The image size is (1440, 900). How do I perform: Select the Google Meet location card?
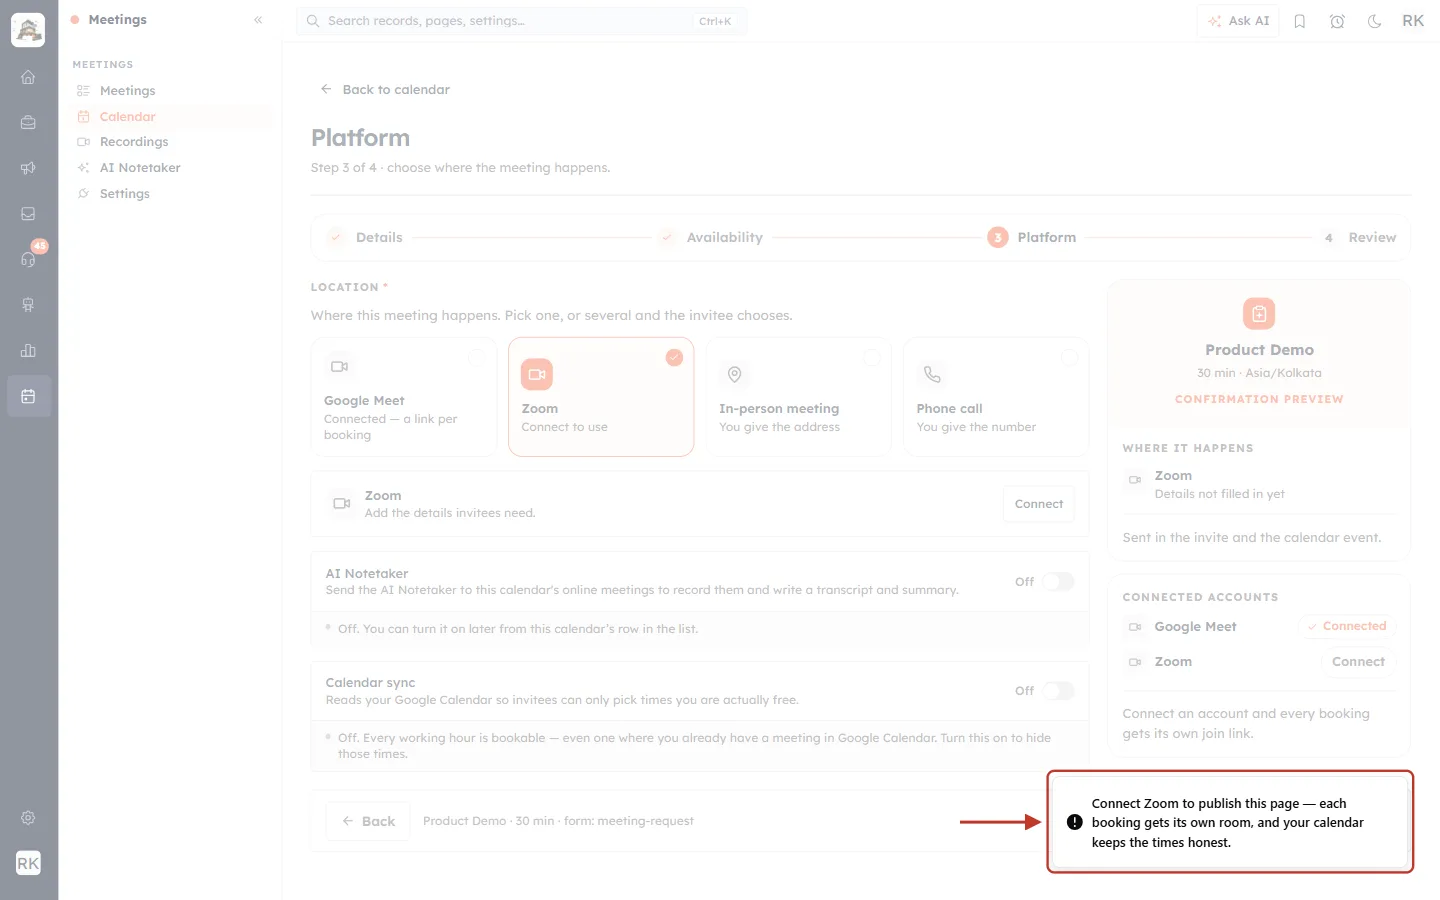[404, 397]
